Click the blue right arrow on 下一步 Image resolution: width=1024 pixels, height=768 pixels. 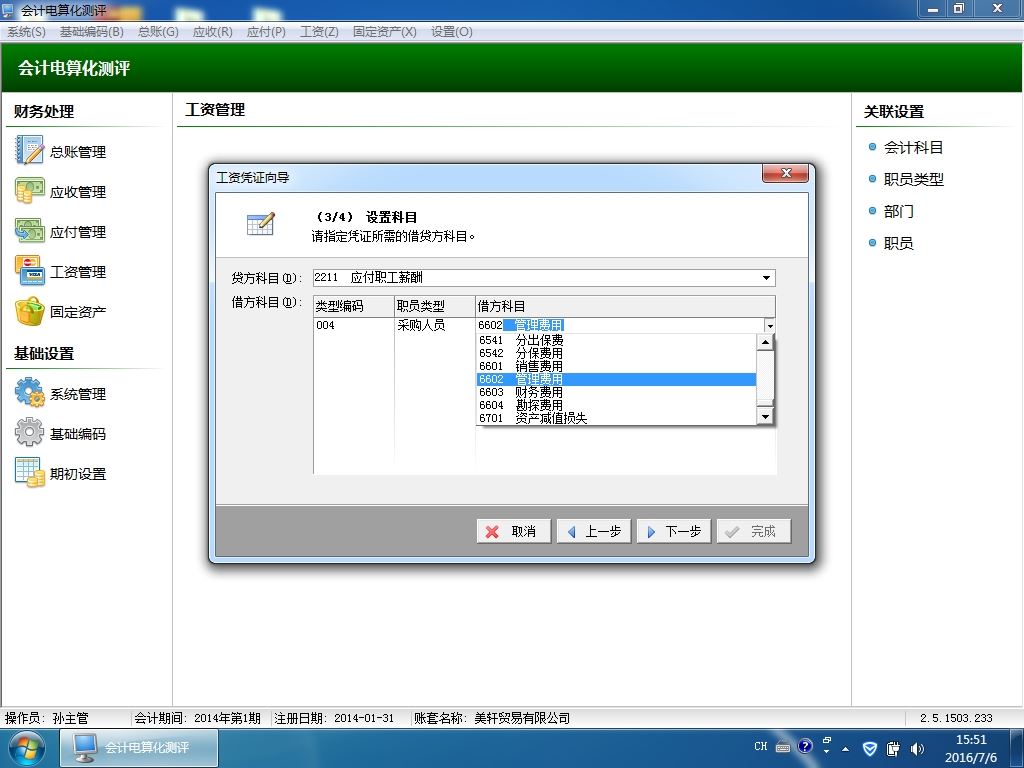tap(651, 532)
